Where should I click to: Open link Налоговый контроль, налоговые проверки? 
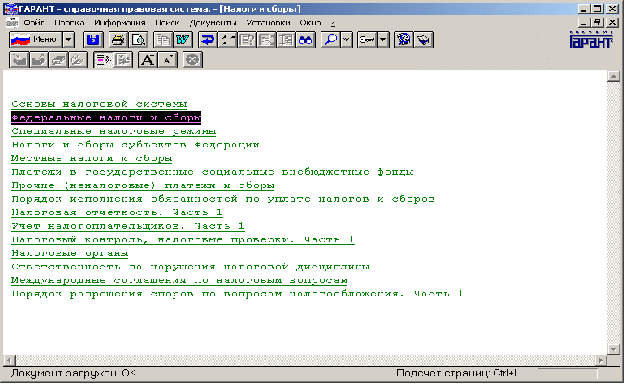183,240
